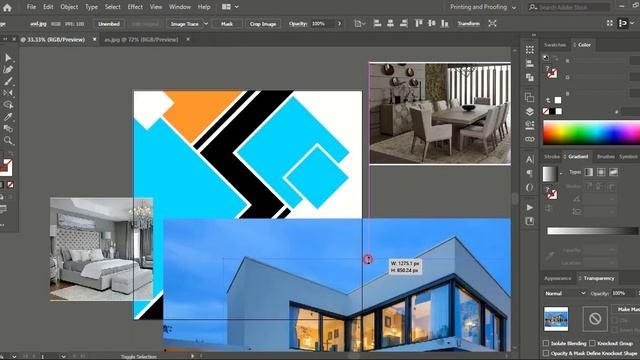Select freeform gradient type icon

click(613, 172)
